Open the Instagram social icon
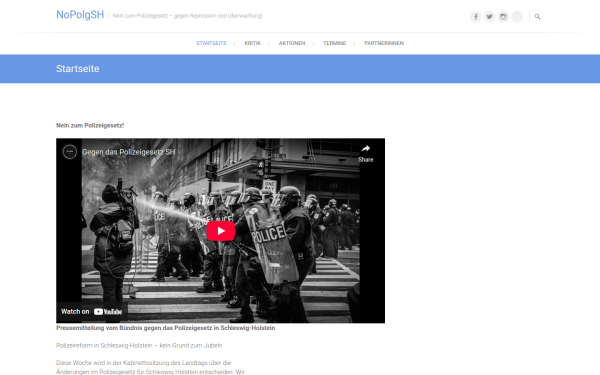This screenshot has height=375, width=600. pyautogui.click(x=503, y=16)
